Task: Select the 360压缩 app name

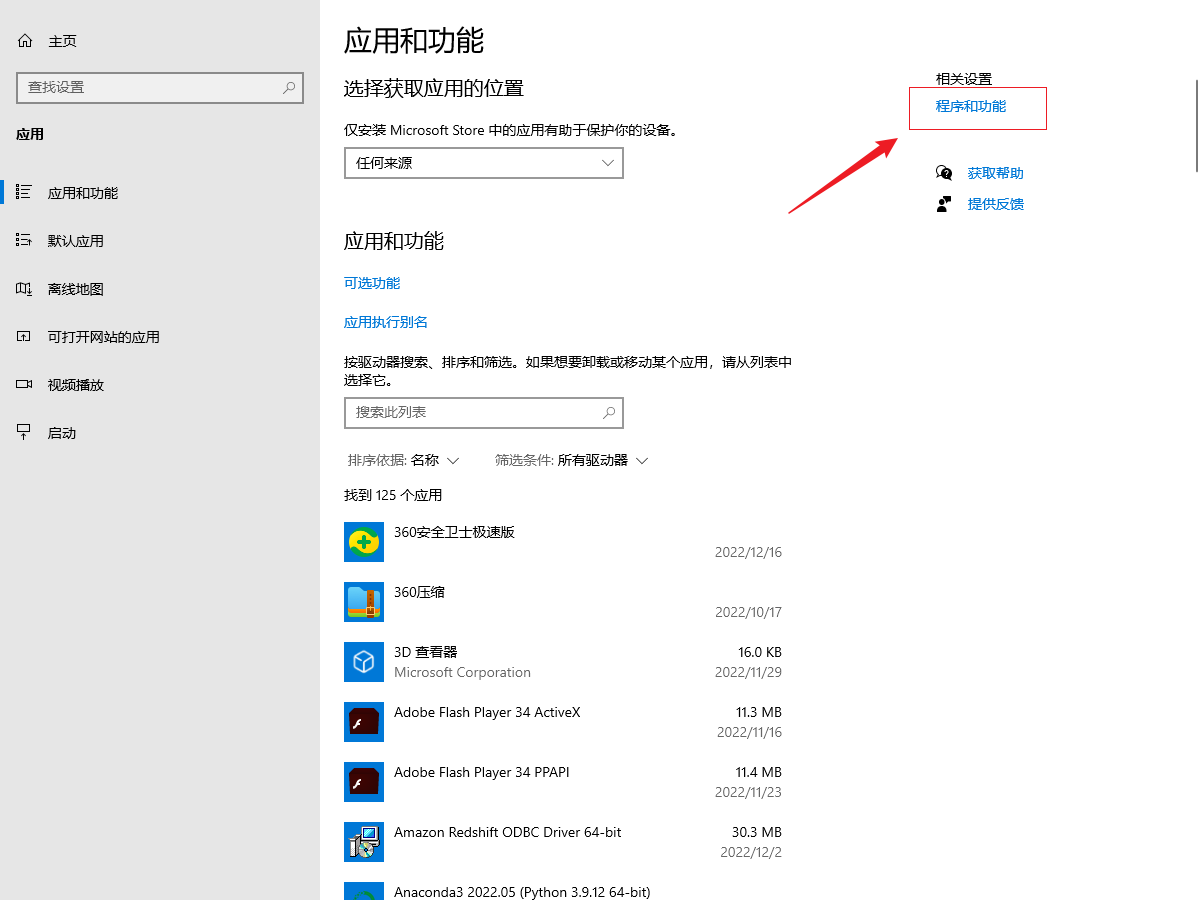Action: point(419,592)
